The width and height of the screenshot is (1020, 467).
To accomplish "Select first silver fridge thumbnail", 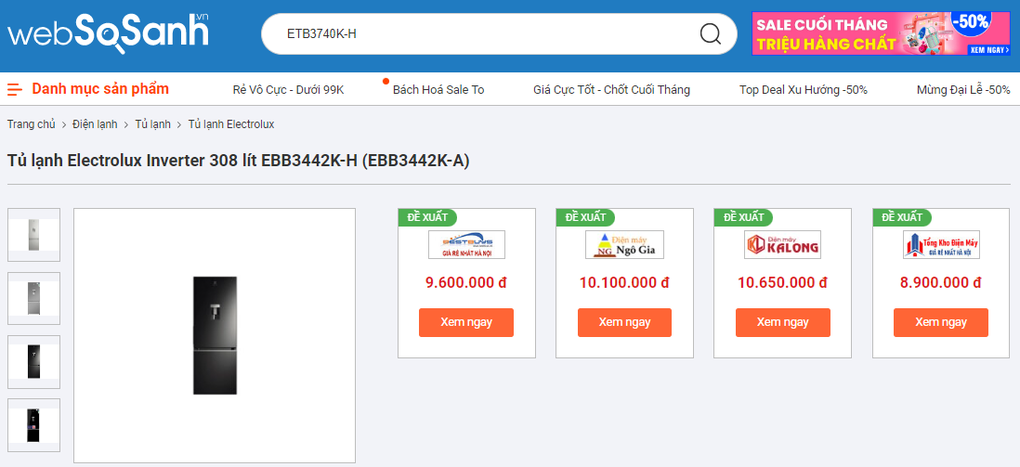I will click(x=34, y=235).
